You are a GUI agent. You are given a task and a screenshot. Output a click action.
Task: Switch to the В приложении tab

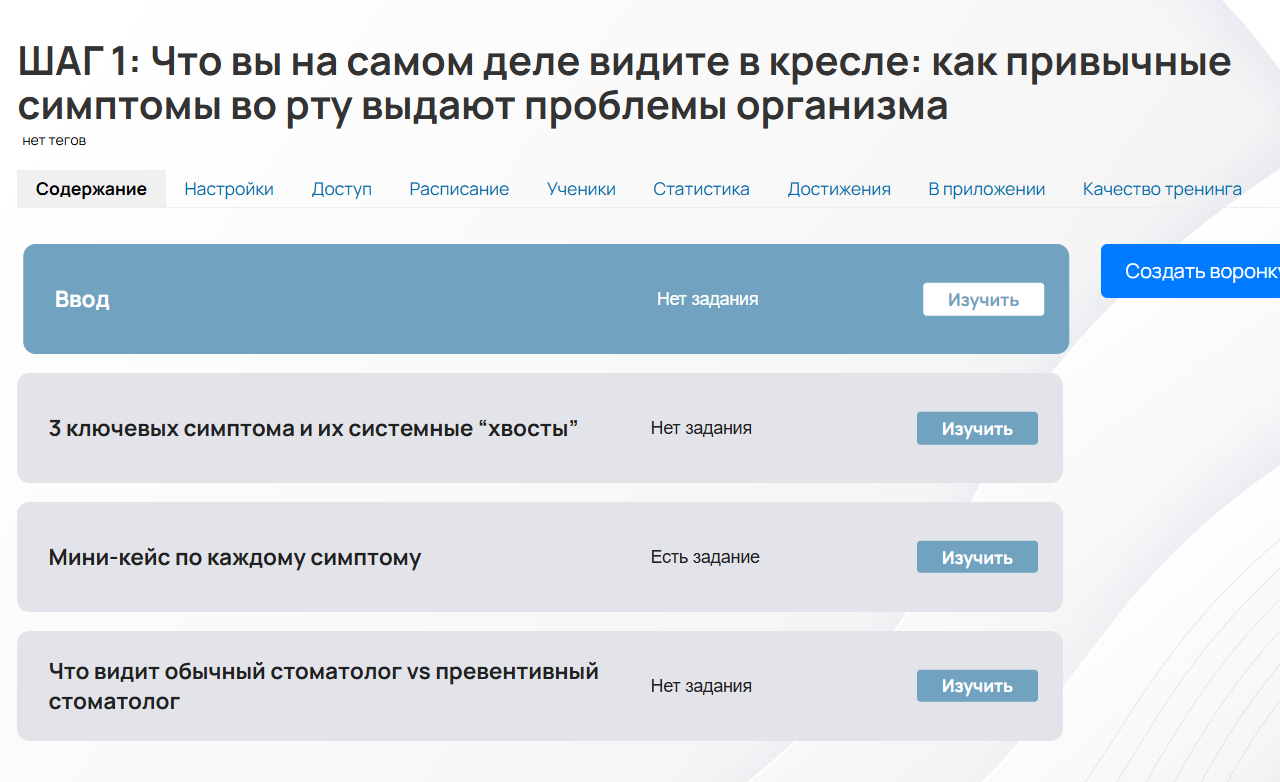coord(985,188)
